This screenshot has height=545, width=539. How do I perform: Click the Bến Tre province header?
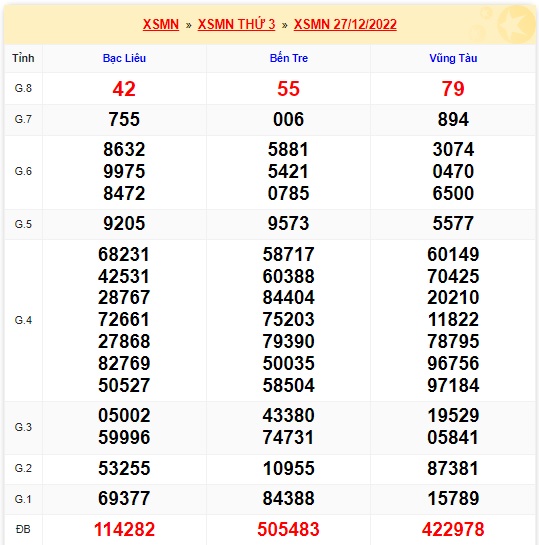coord(288,58)
